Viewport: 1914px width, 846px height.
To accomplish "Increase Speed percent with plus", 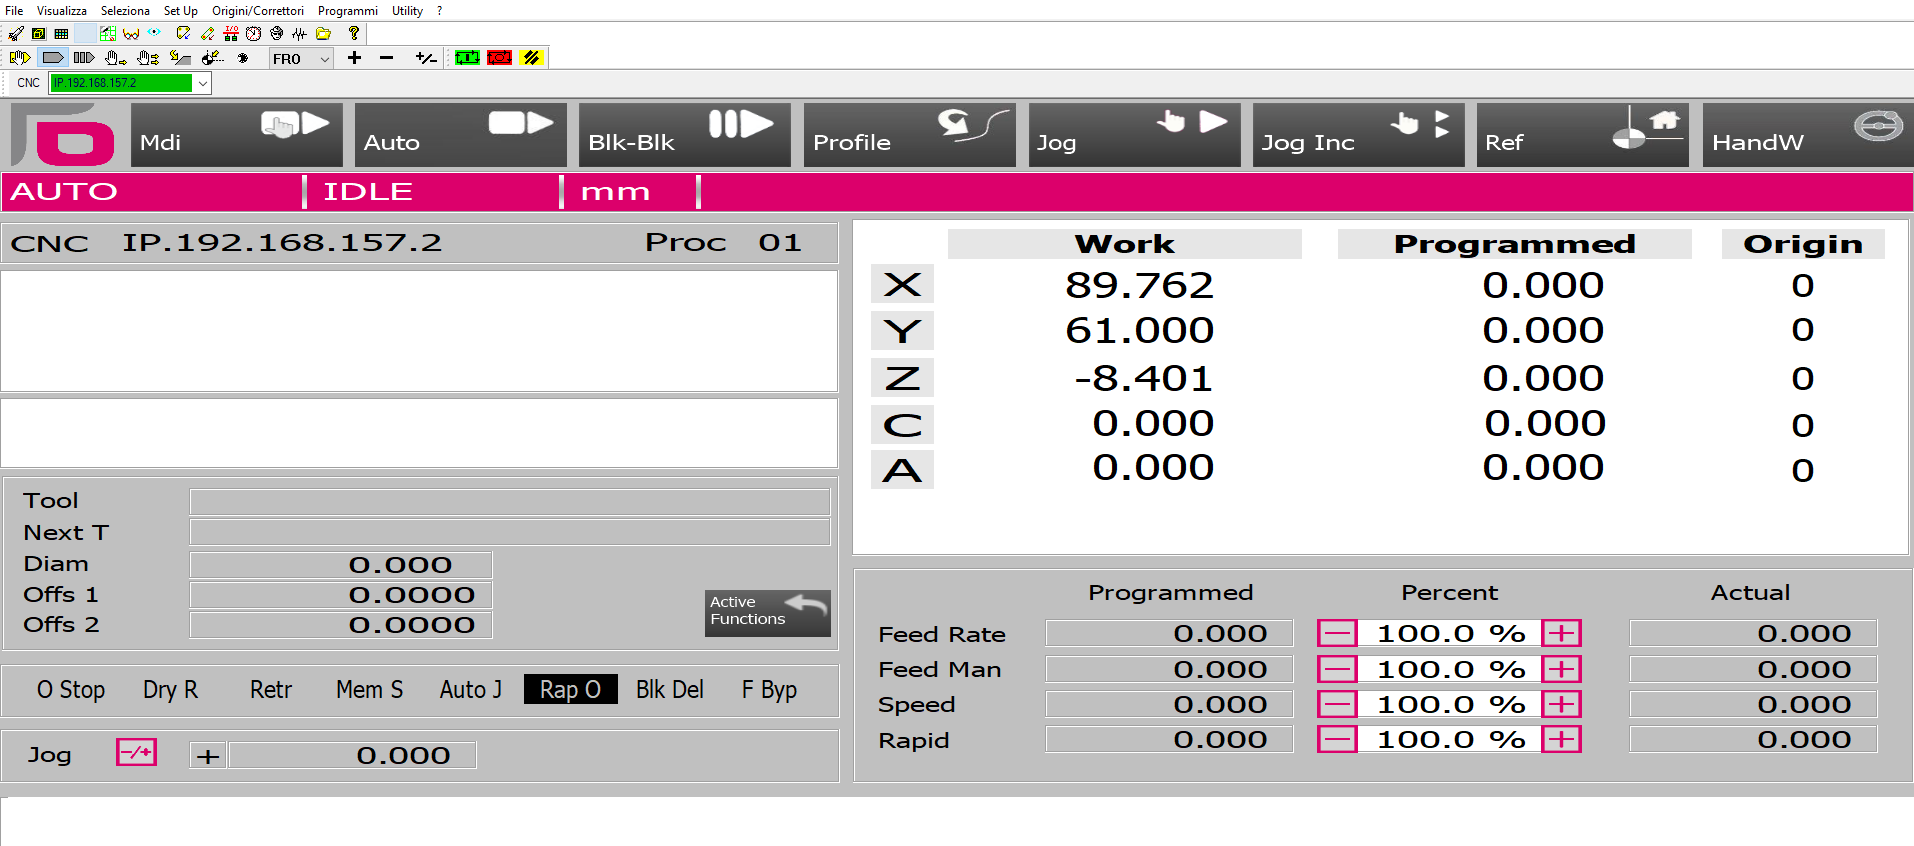I will pos(1561,704).
